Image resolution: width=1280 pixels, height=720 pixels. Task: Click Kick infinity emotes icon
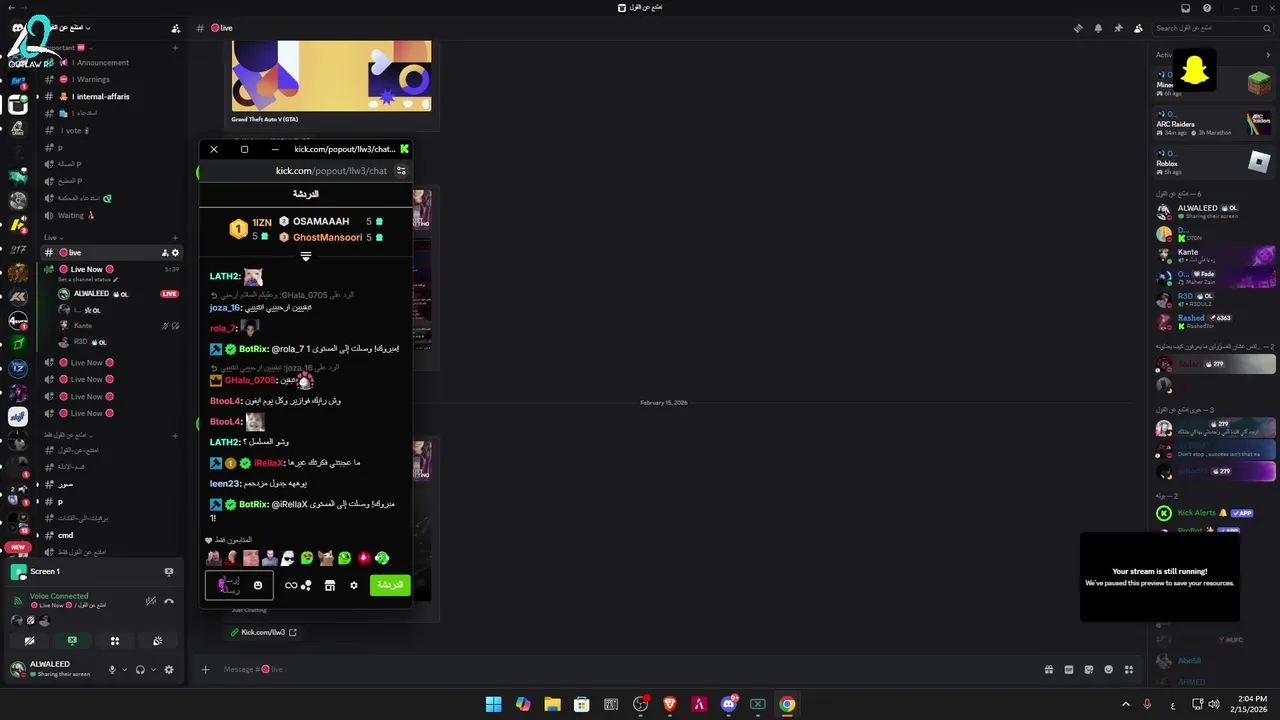(291, 585)
